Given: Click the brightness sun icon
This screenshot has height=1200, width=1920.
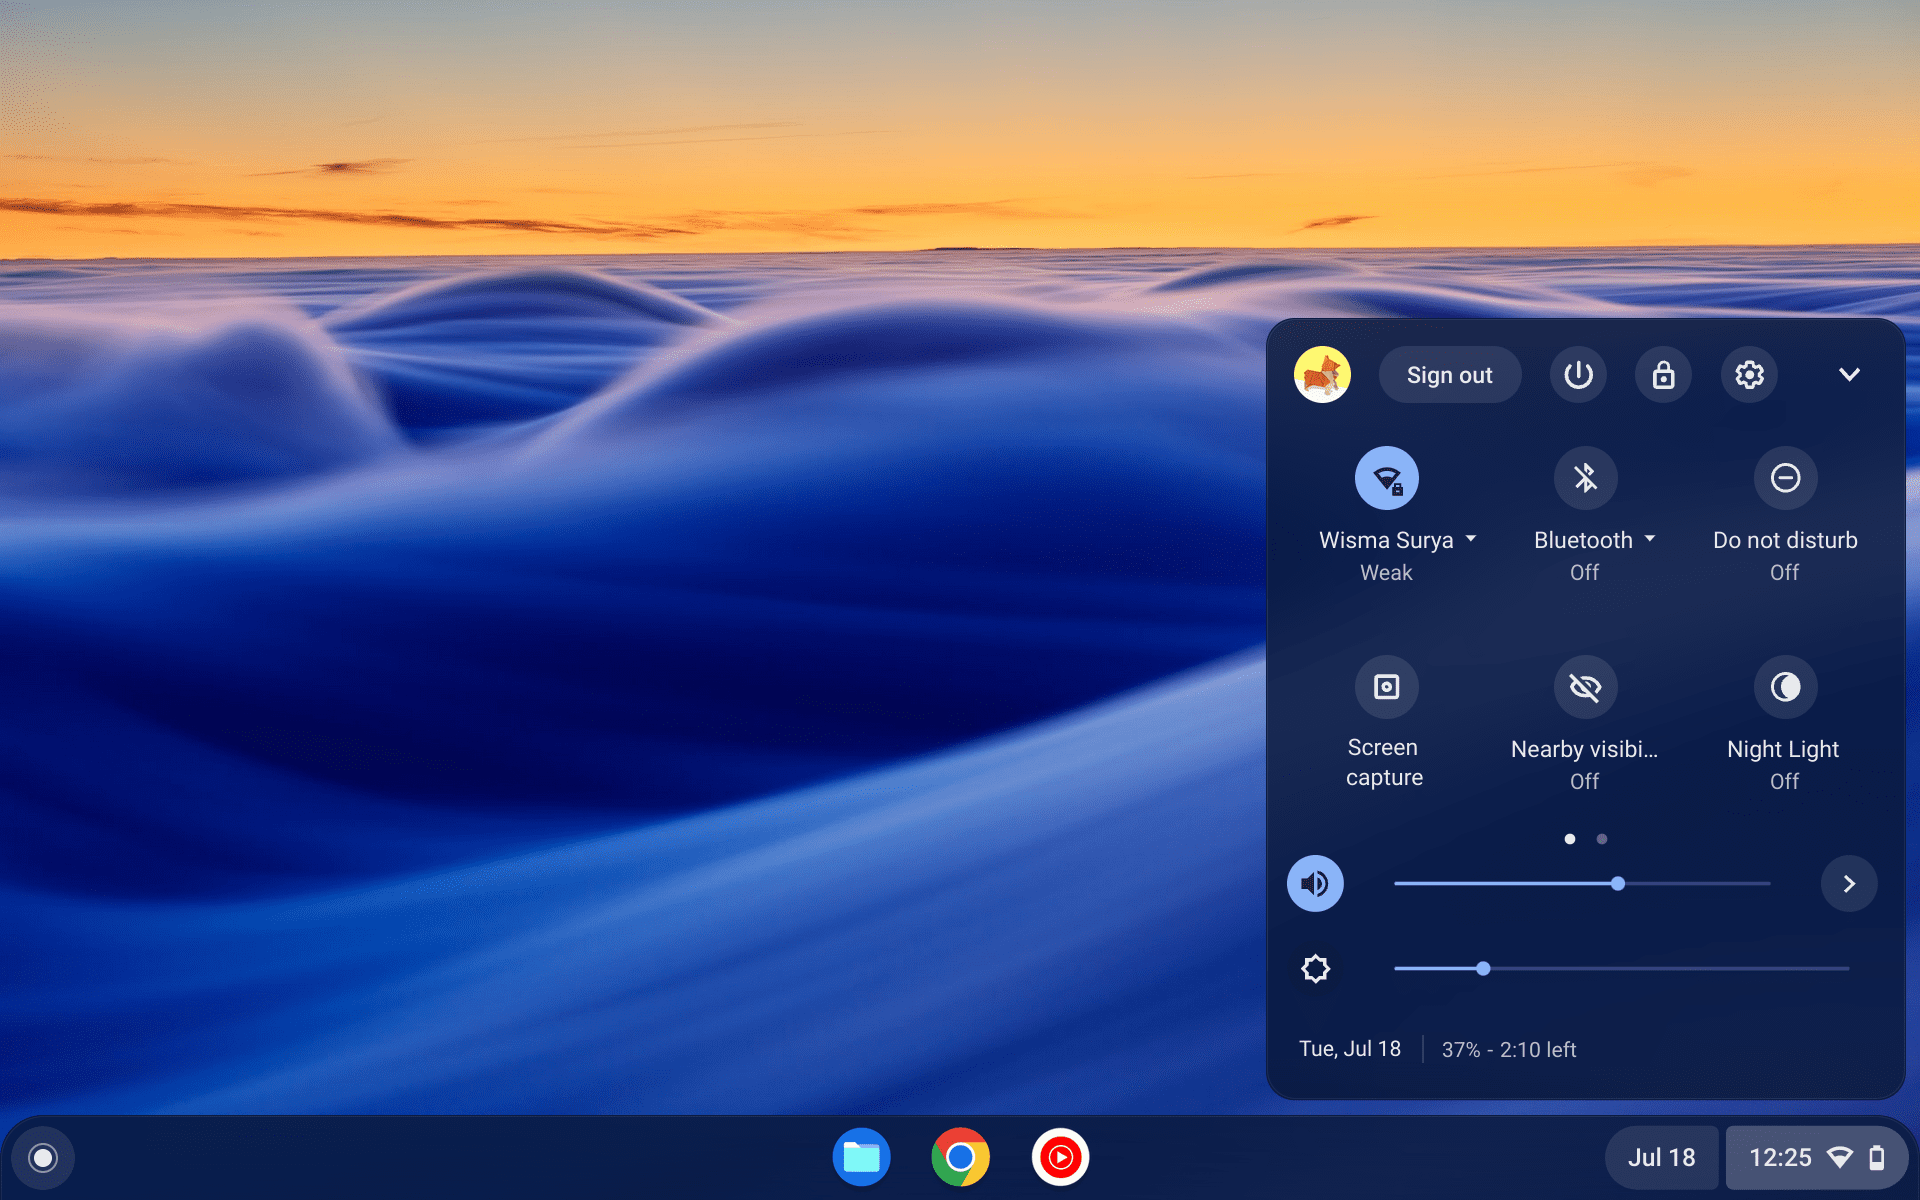Looking at the screenshot, I should point(1315,968).
